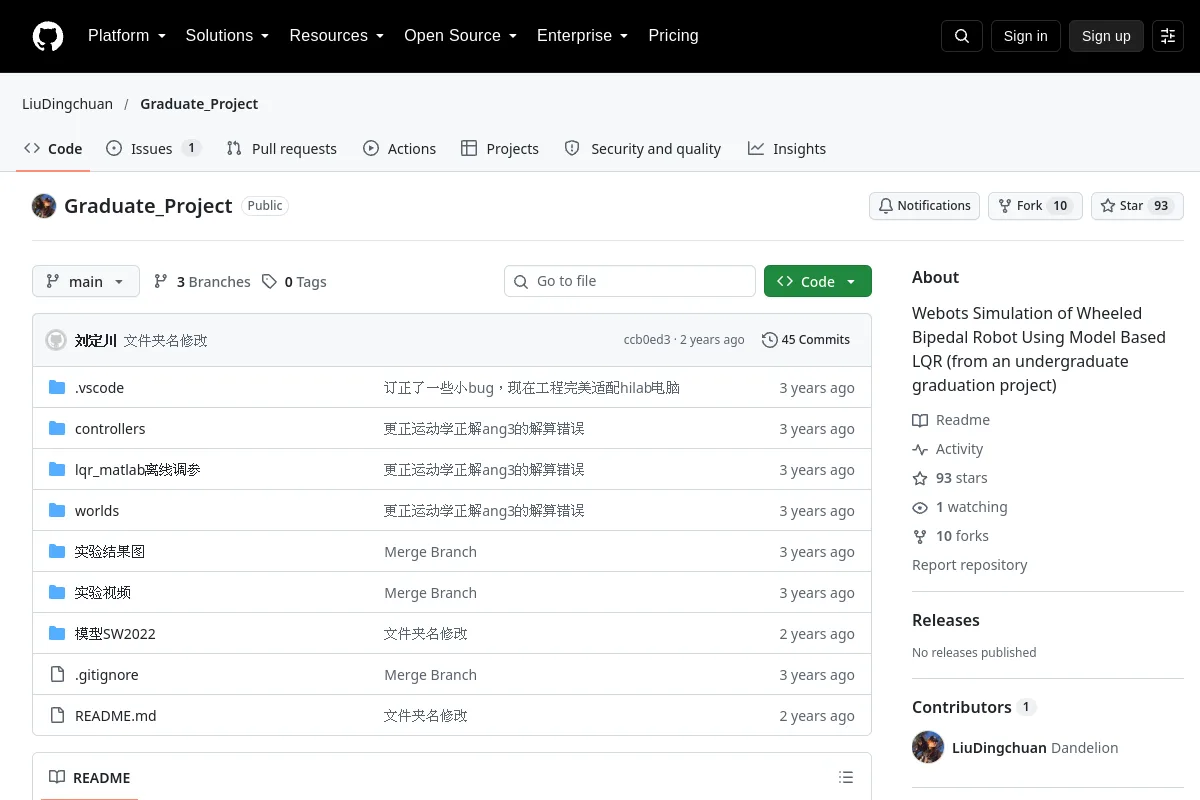Screen dimensions: 1200x800
Task: Click the .gitignore file icon
Action: point(57,675)
